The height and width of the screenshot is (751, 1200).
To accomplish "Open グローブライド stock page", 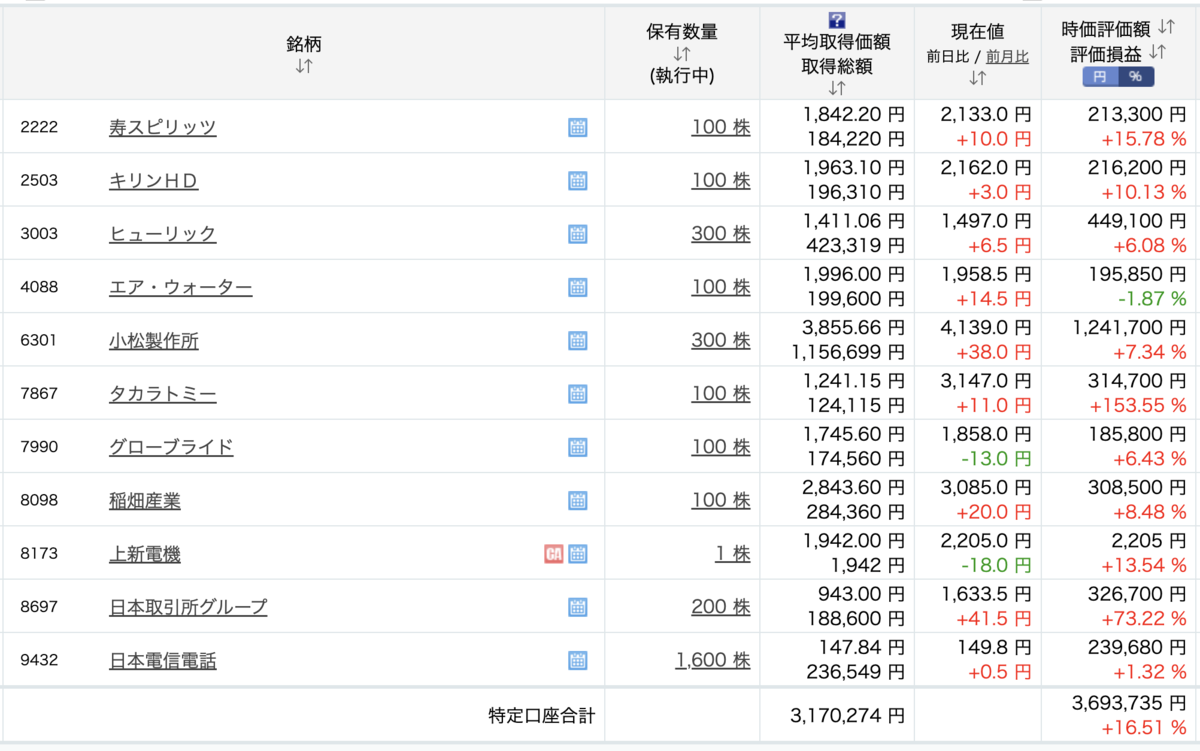I will 171,447.
